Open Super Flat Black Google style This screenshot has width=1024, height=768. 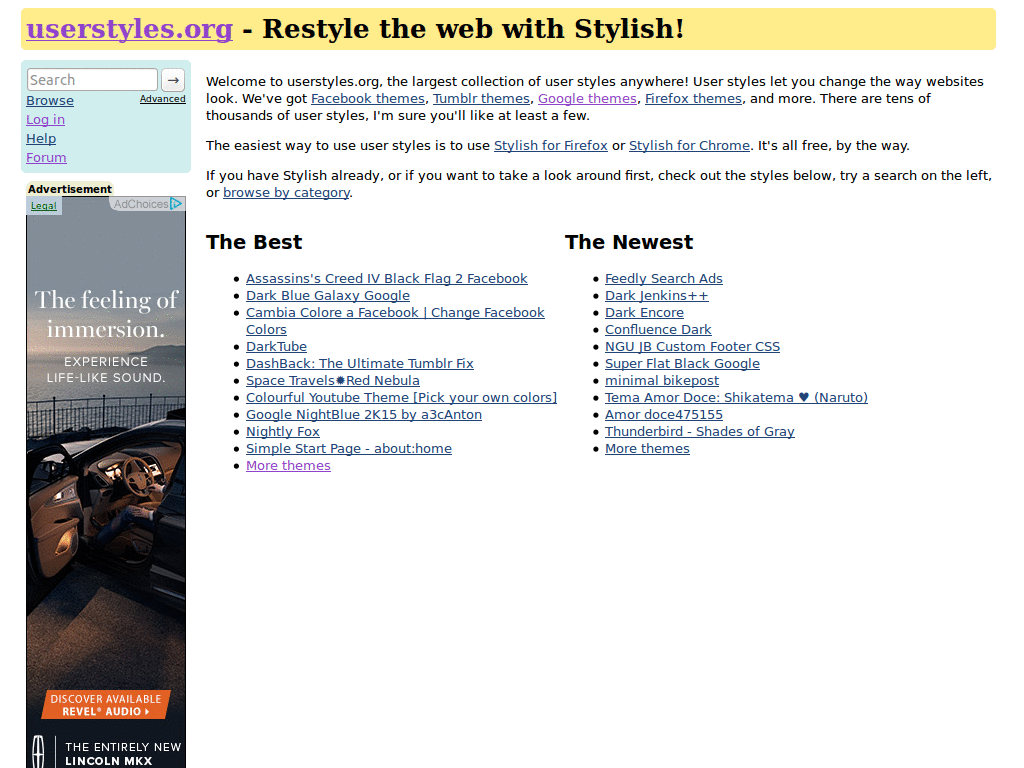[x=682, y=364]
